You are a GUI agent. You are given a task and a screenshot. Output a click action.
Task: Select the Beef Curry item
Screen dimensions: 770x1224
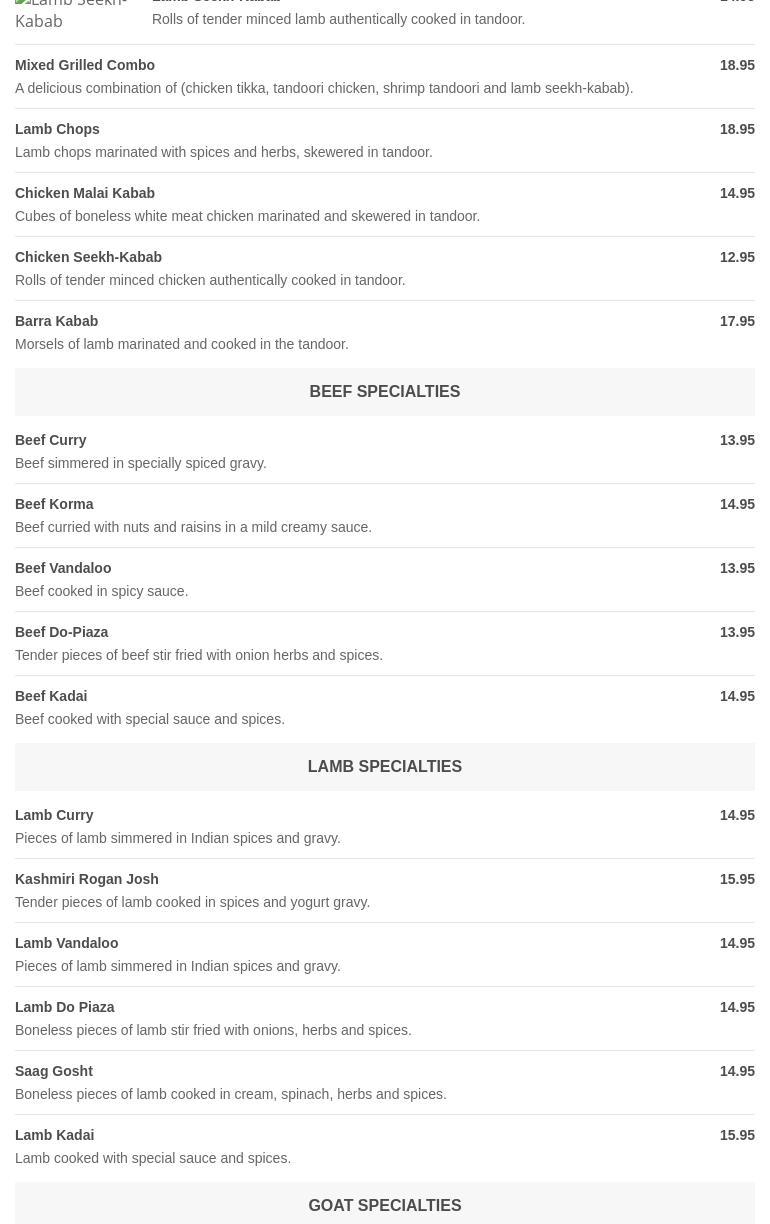[50, 440]
